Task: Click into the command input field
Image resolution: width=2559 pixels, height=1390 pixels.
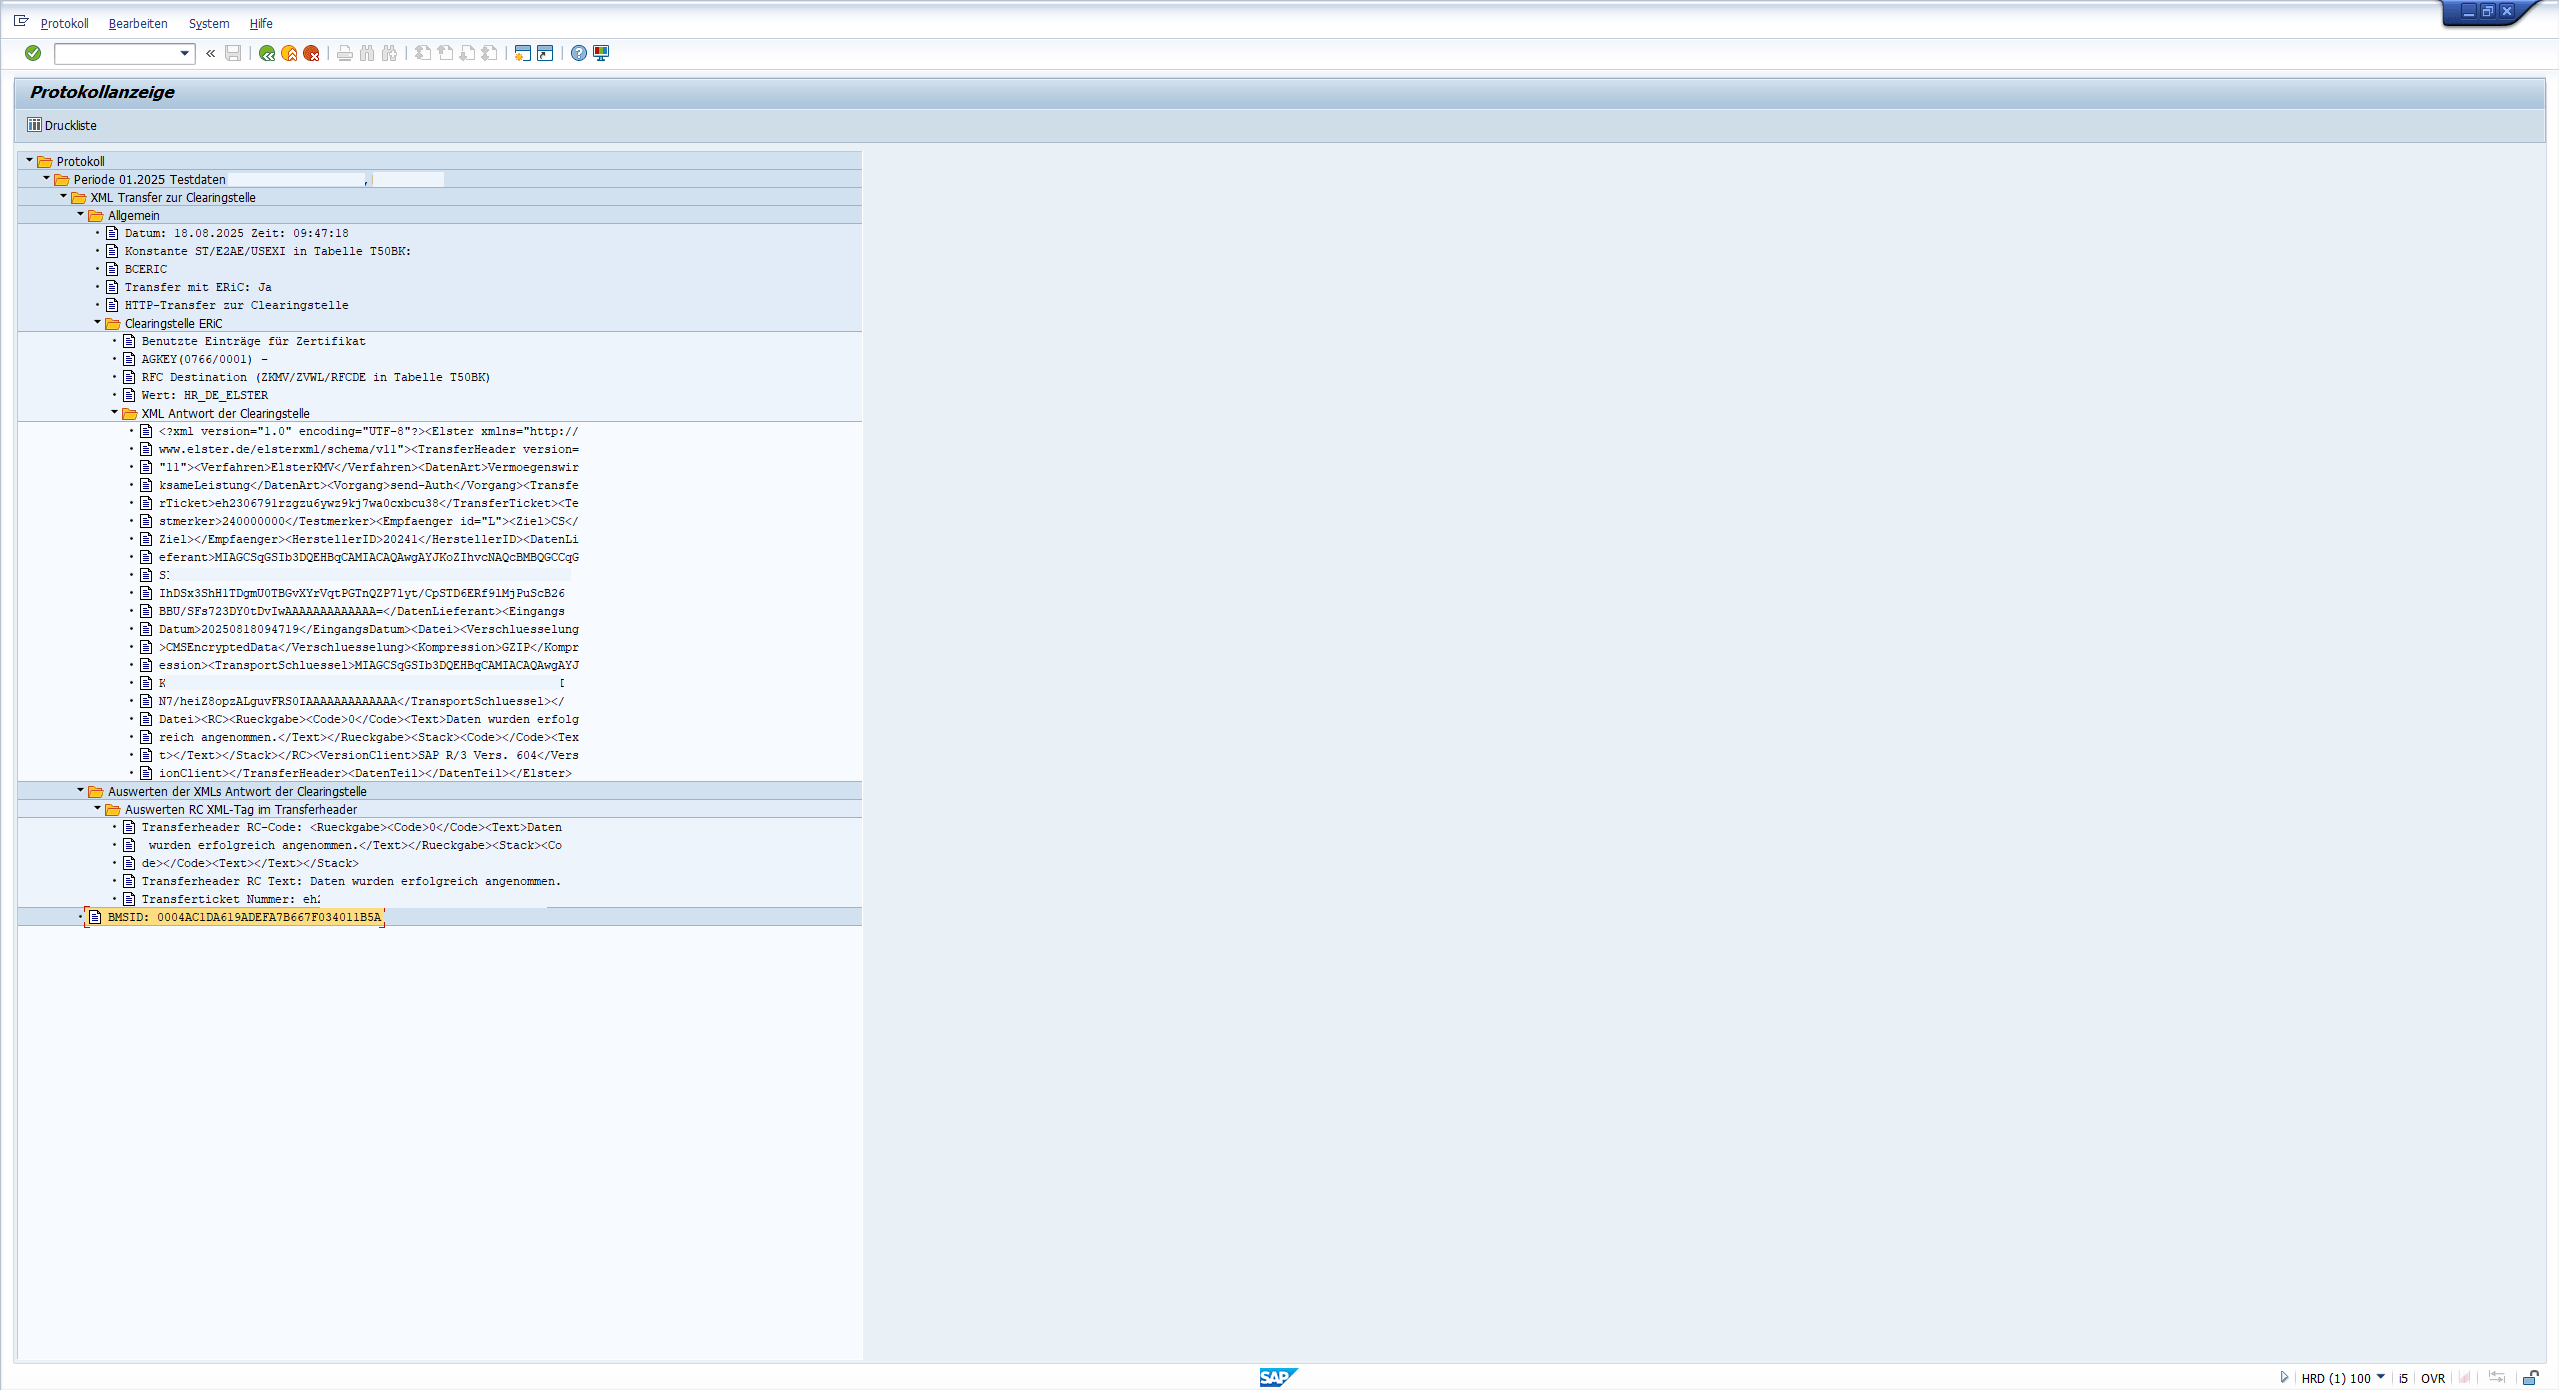Action: coord(116,53)
